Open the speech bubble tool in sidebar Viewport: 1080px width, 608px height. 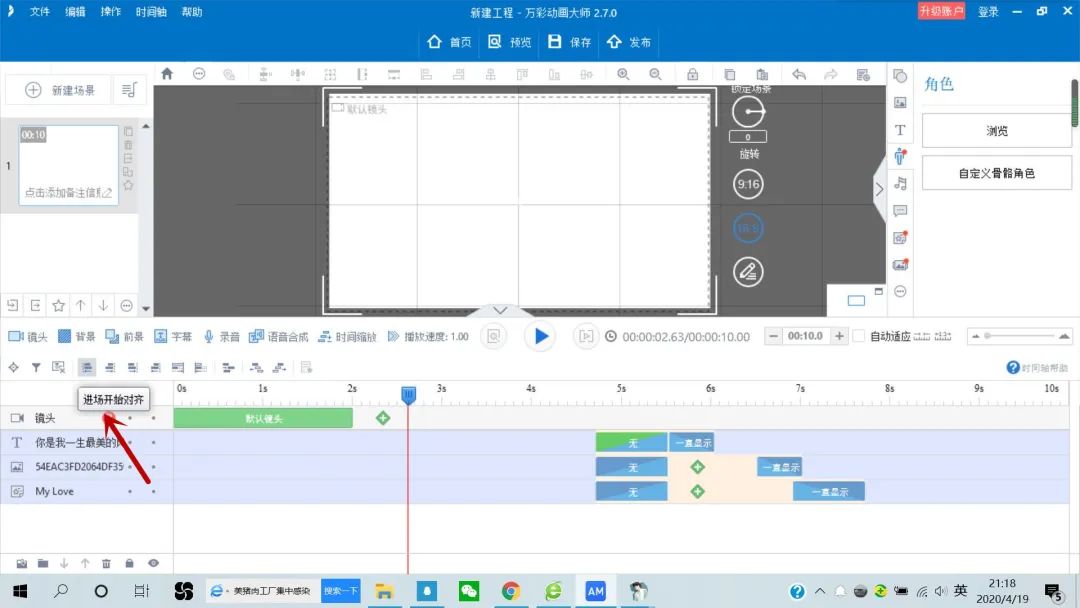pos(900,211)
